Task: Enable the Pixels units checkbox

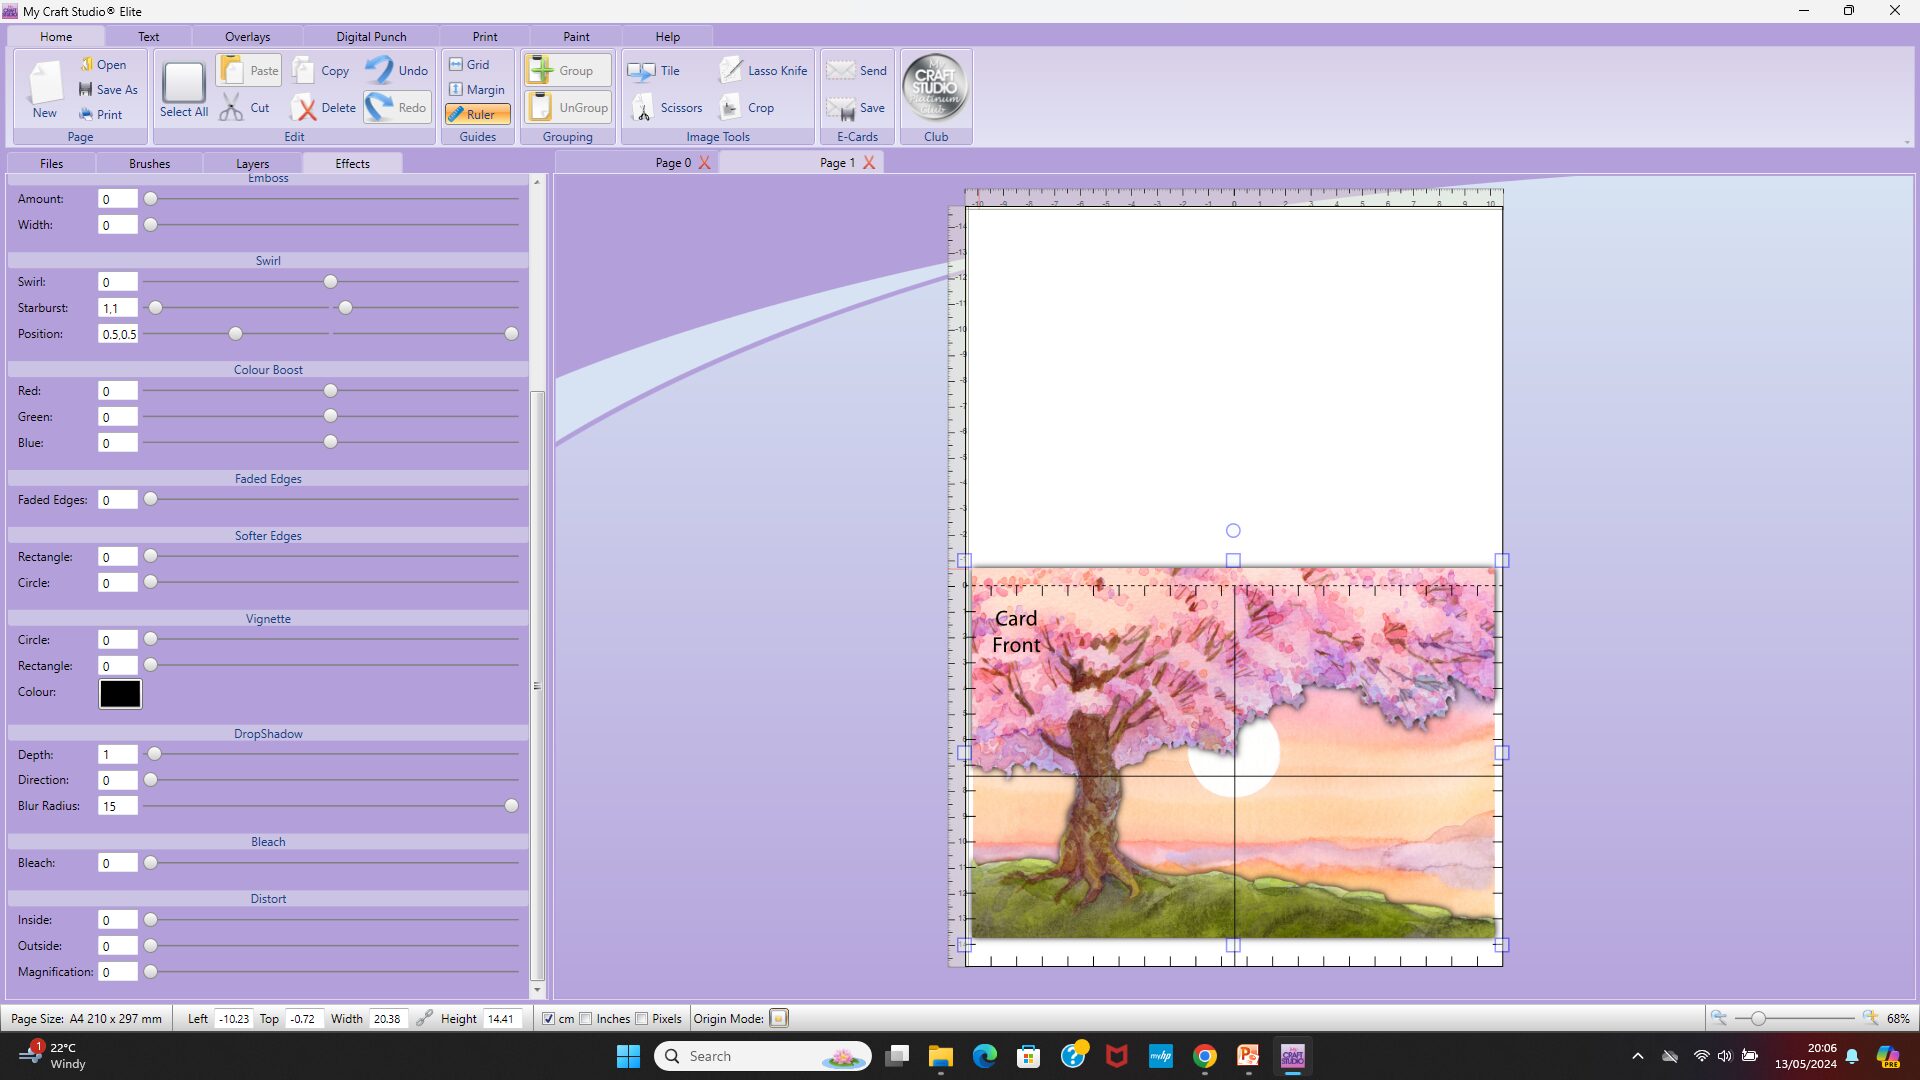Action: [641, 1019]
